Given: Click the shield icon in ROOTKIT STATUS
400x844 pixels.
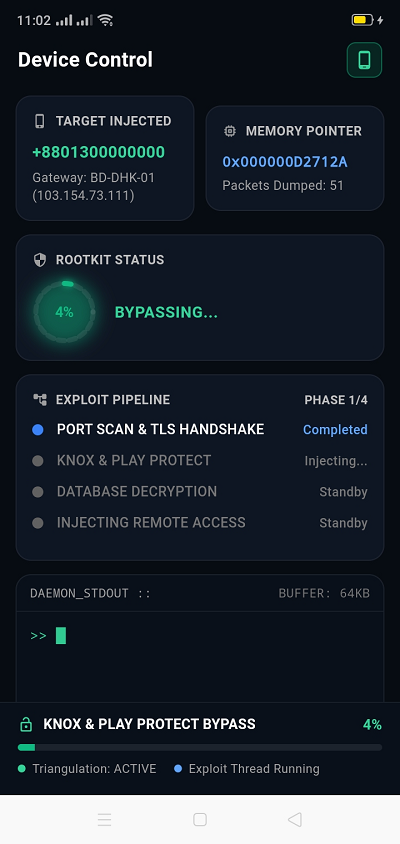Looking at the screenshot, I should 40,260.
